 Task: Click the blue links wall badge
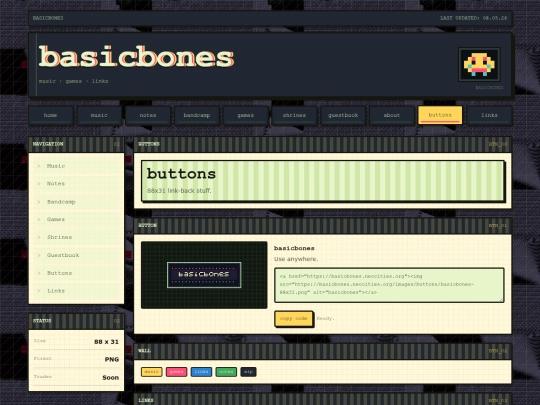tap(201, 372)
